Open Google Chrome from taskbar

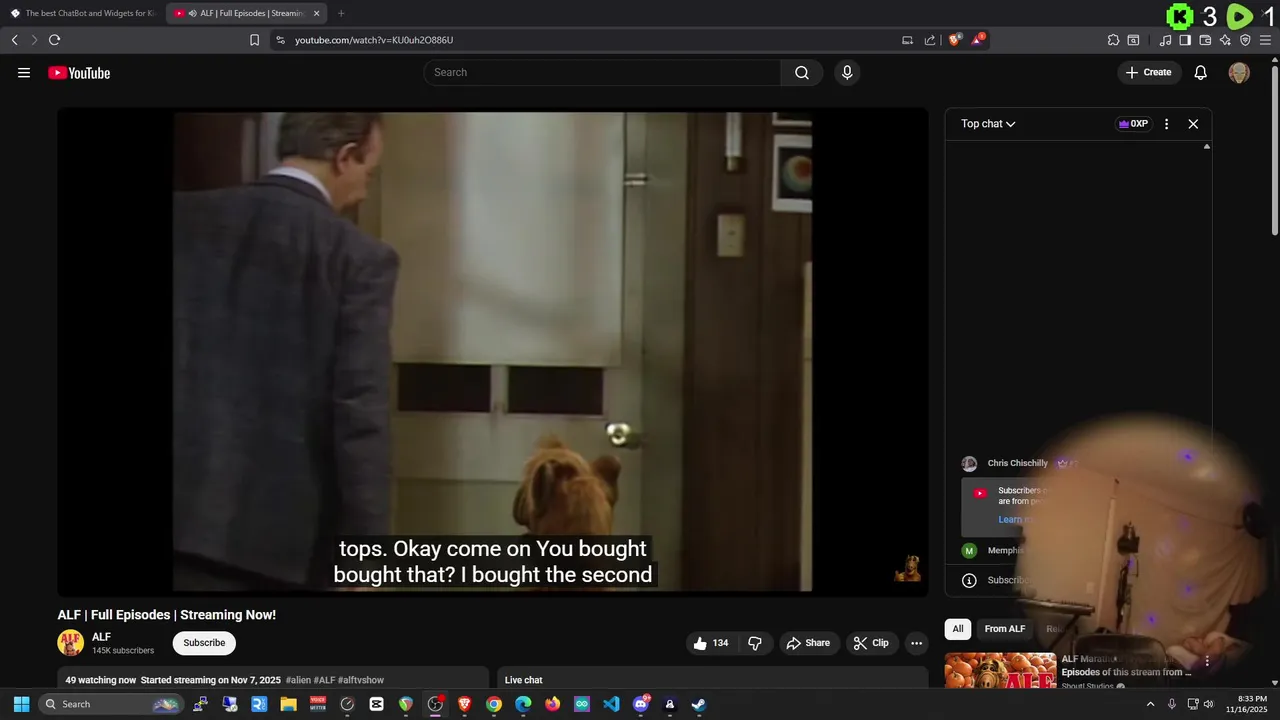click(x=494, y=704)
